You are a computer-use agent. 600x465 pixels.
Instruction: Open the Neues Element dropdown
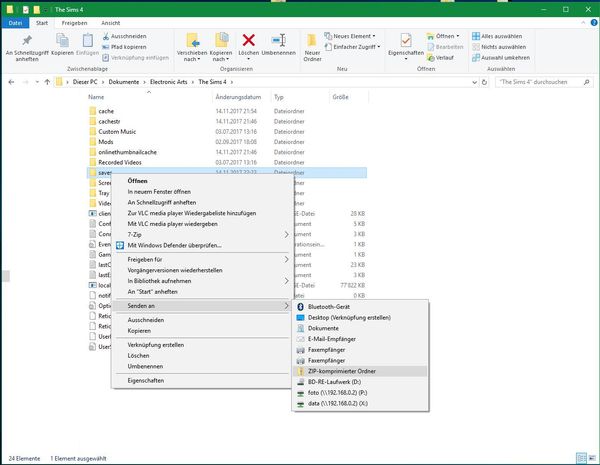tap(350, 36)
